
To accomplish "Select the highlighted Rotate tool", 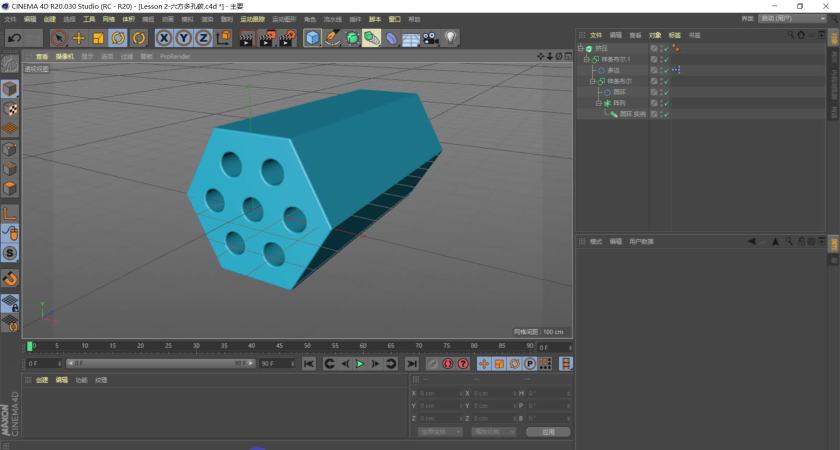I will (118, 38).
